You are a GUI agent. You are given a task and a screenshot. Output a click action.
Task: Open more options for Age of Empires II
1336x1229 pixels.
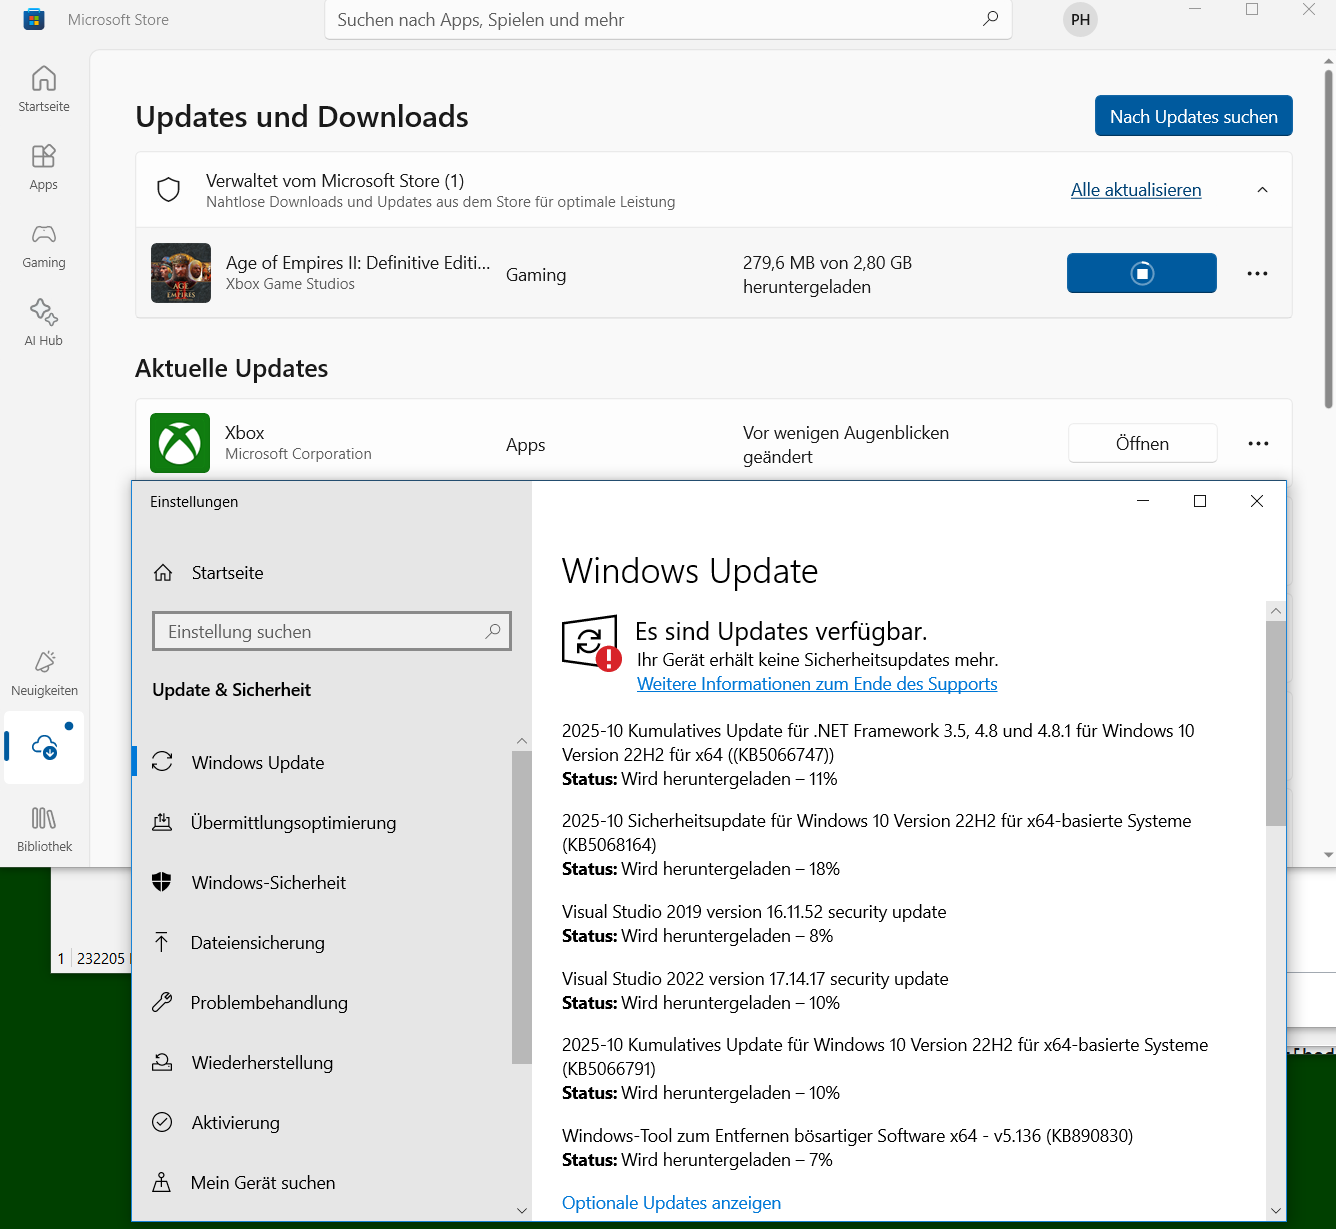point(1257,273)
